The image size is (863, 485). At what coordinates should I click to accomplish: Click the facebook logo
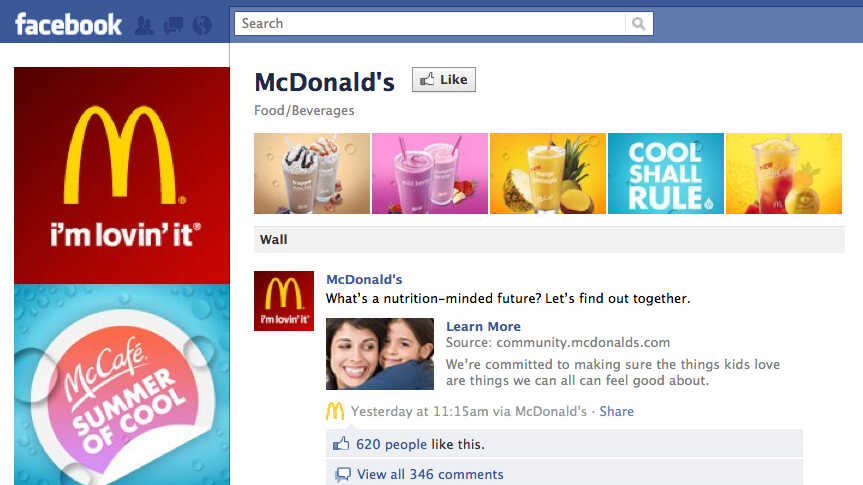click(68, 25)
